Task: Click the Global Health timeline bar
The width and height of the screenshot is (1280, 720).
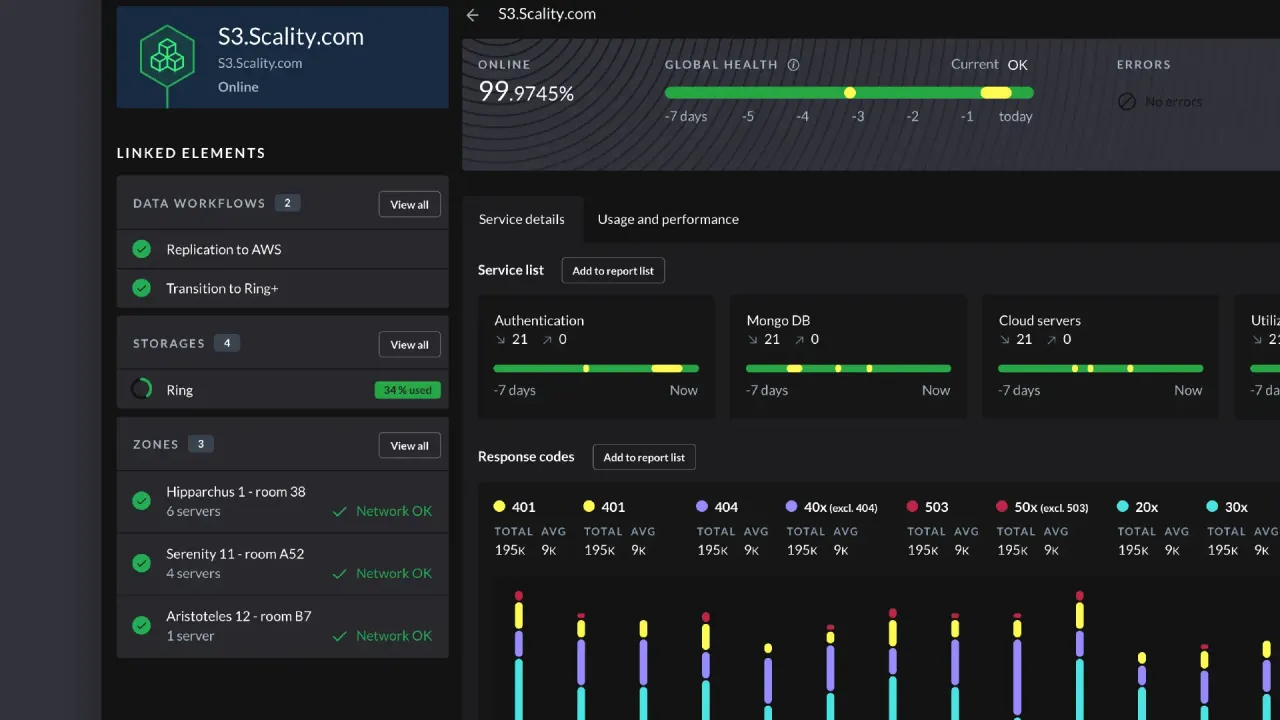Action: 848,93
